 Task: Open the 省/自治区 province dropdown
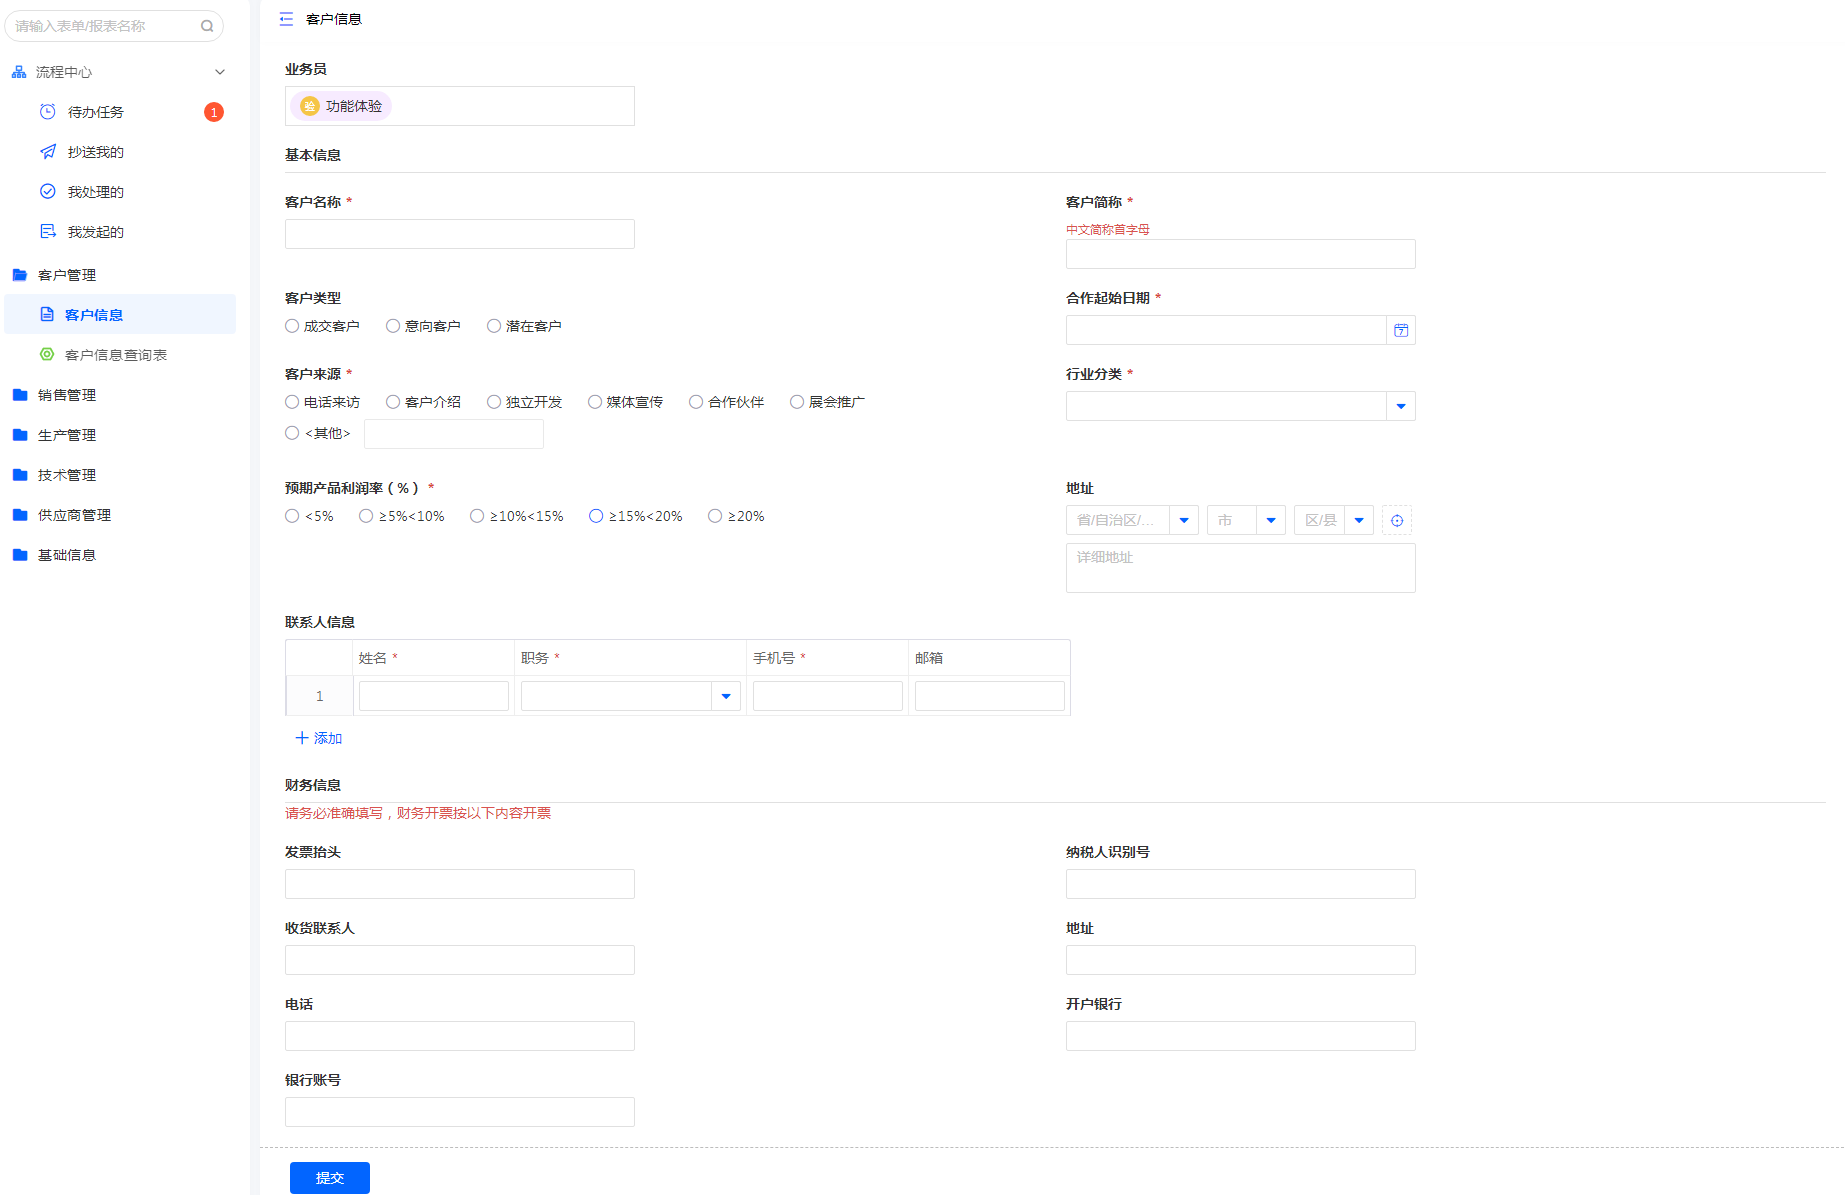pos(1184,520)
